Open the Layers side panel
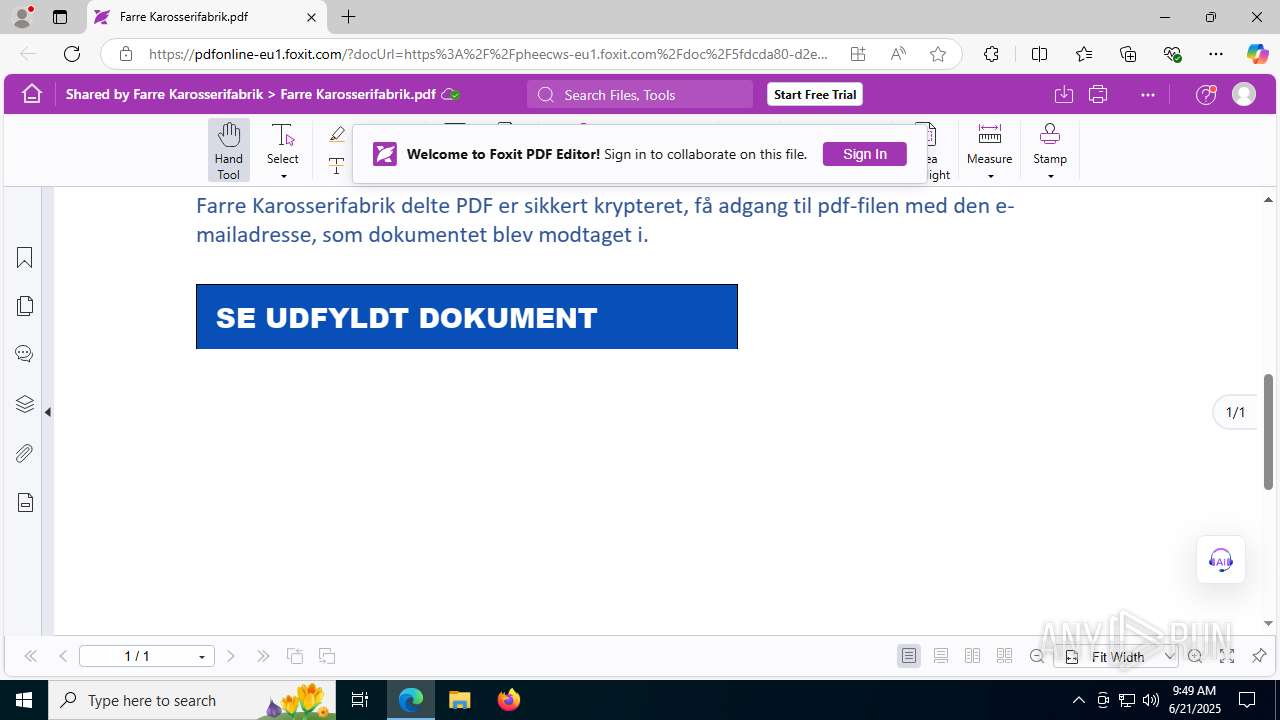 [x=25, y=404]
